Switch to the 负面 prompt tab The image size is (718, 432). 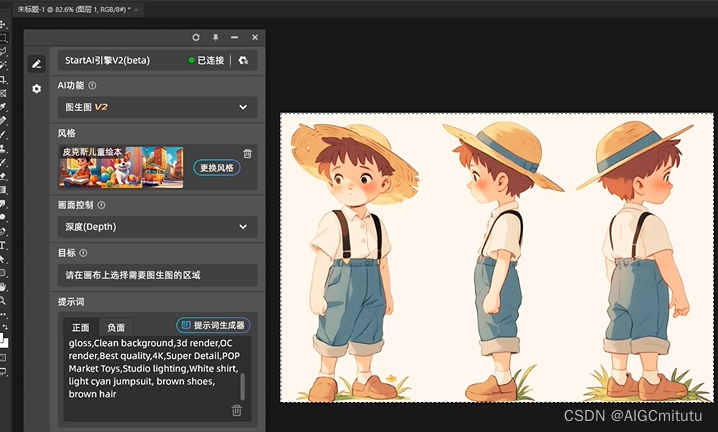116,327
